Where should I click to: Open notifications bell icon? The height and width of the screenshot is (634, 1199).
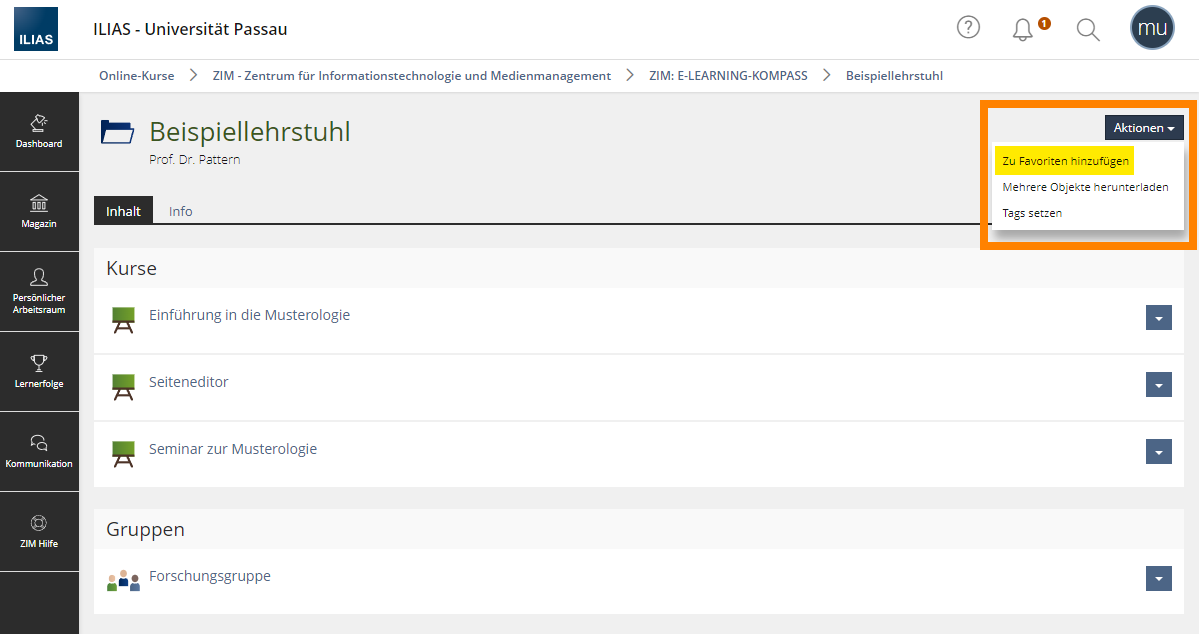click(x=1023, y=29)
